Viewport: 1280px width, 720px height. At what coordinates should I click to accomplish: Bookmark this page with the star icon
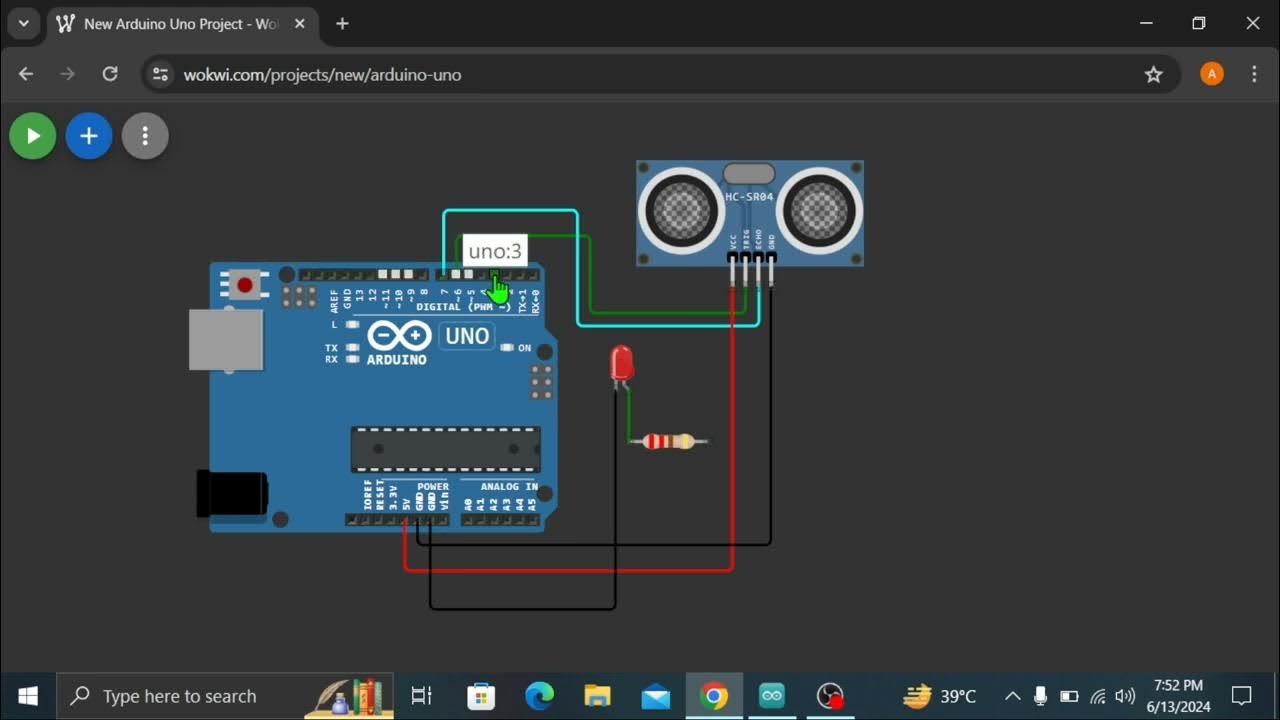pyautogui.click(x=1154, y=74)
